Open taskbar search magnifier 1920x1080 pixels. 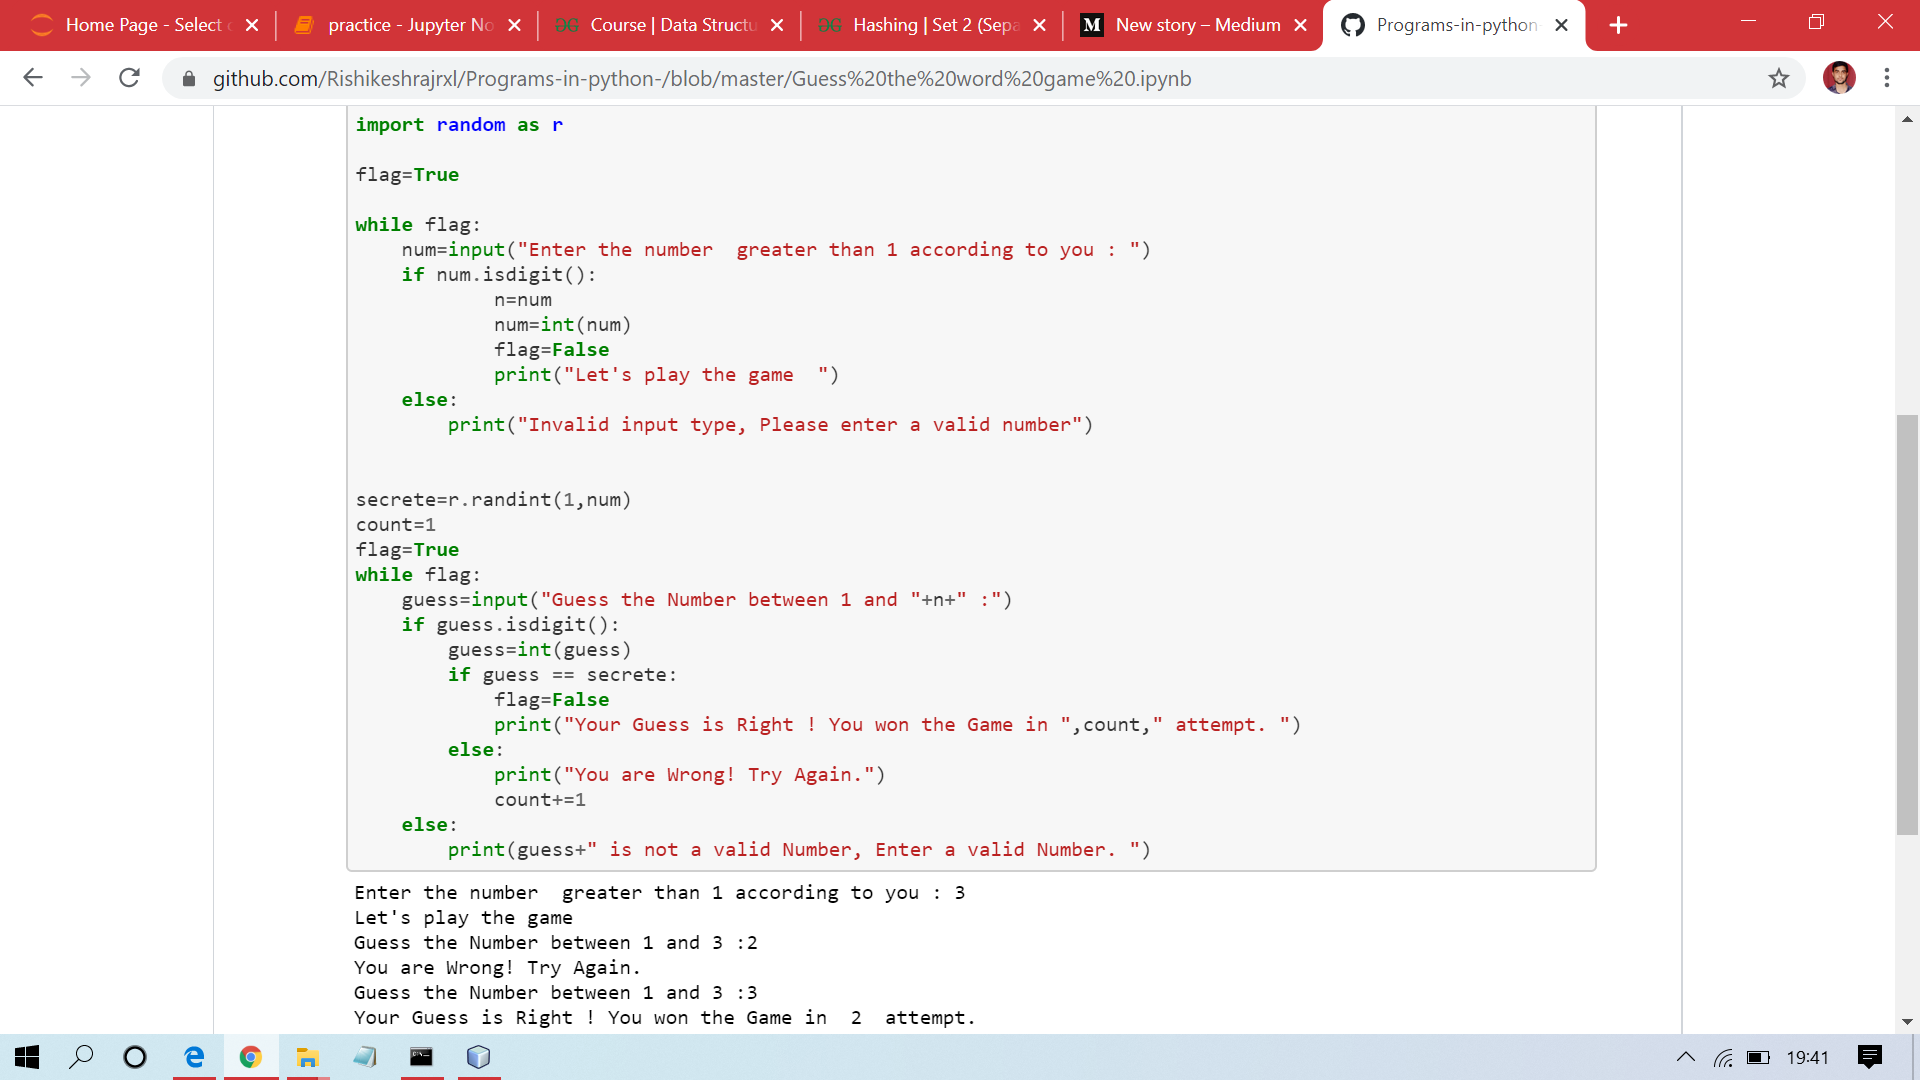[81, 1057]
